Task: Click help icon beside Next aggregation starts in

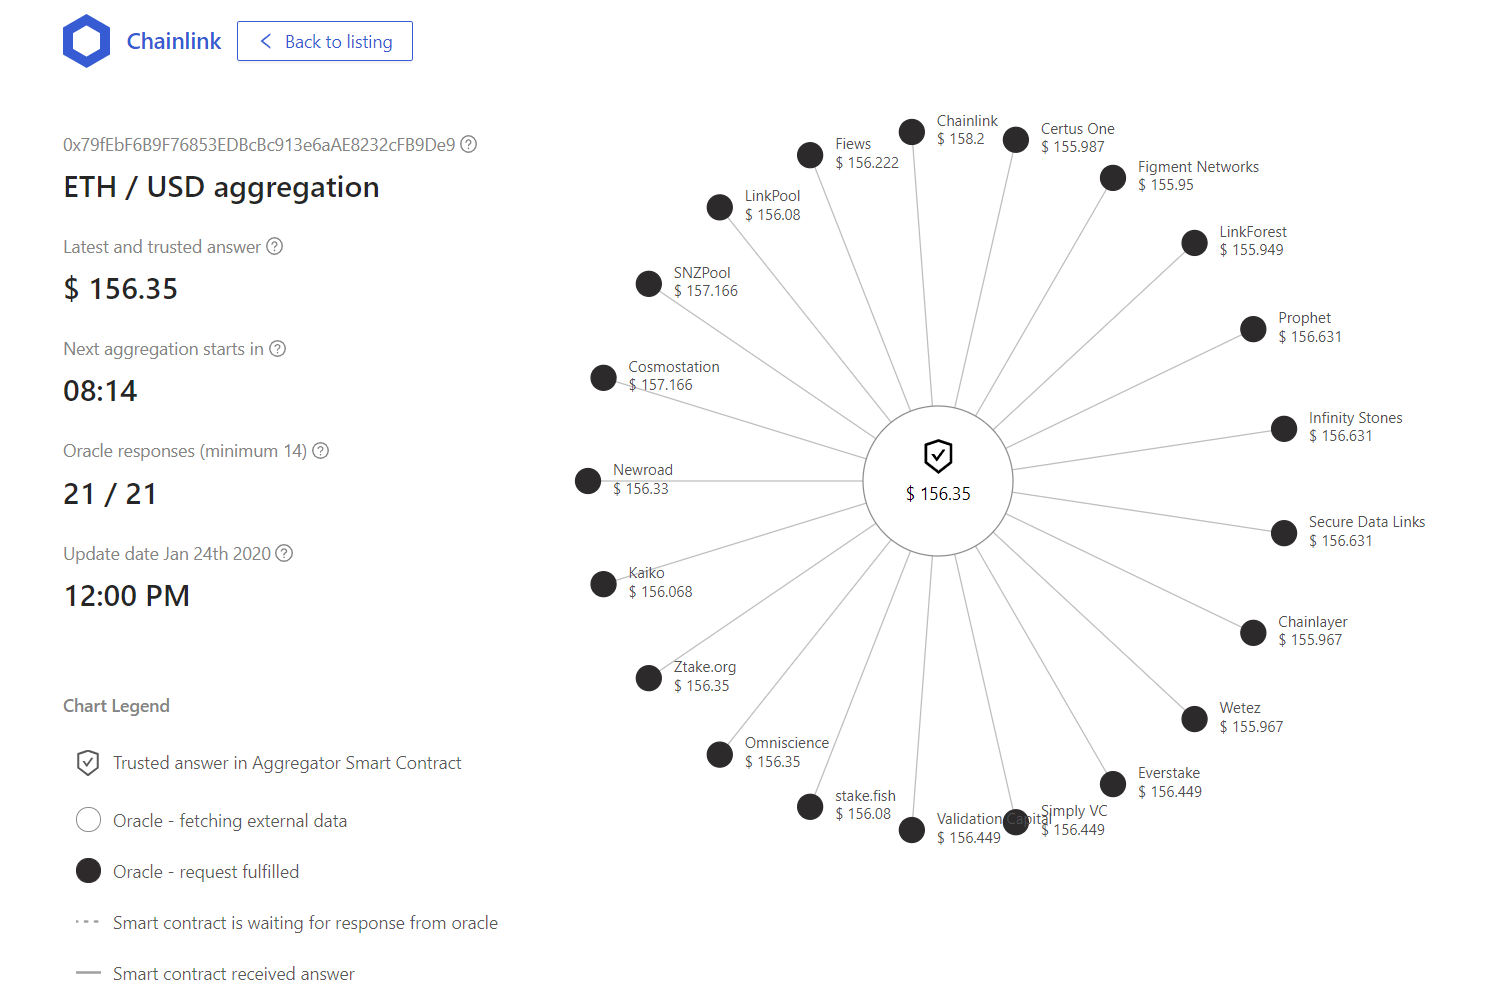Action: tap(278, 348)
